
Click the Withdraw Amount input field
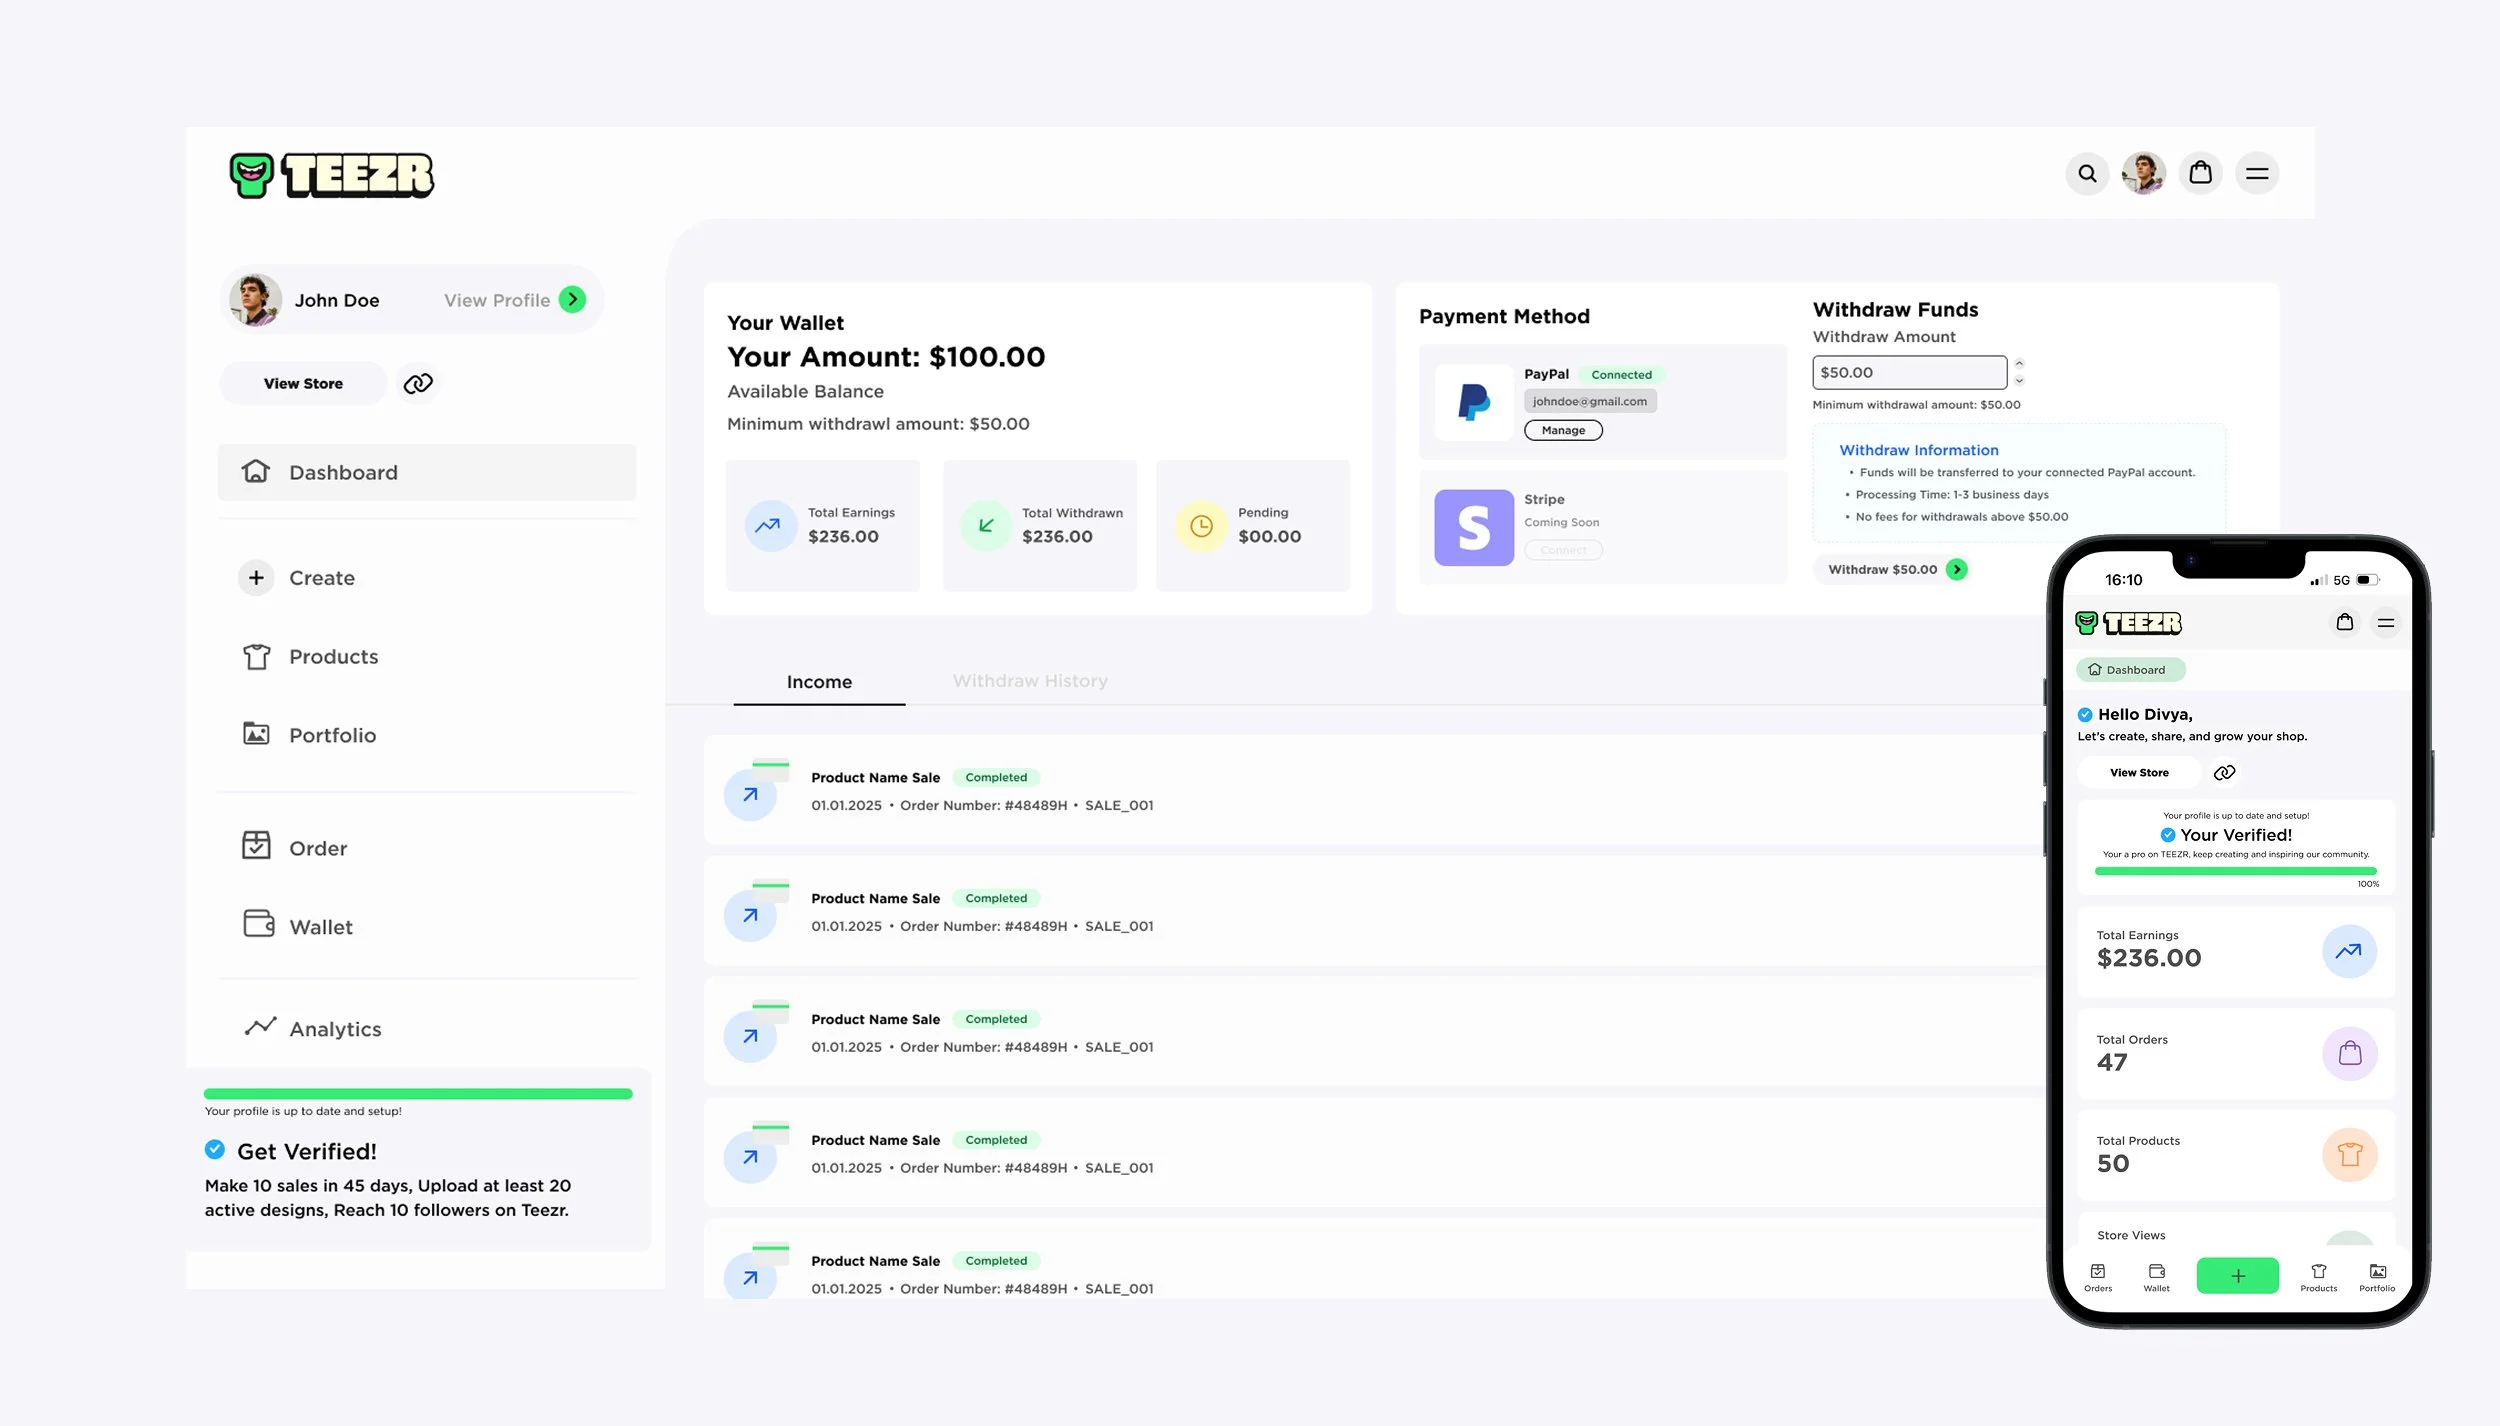[1908, 373]
